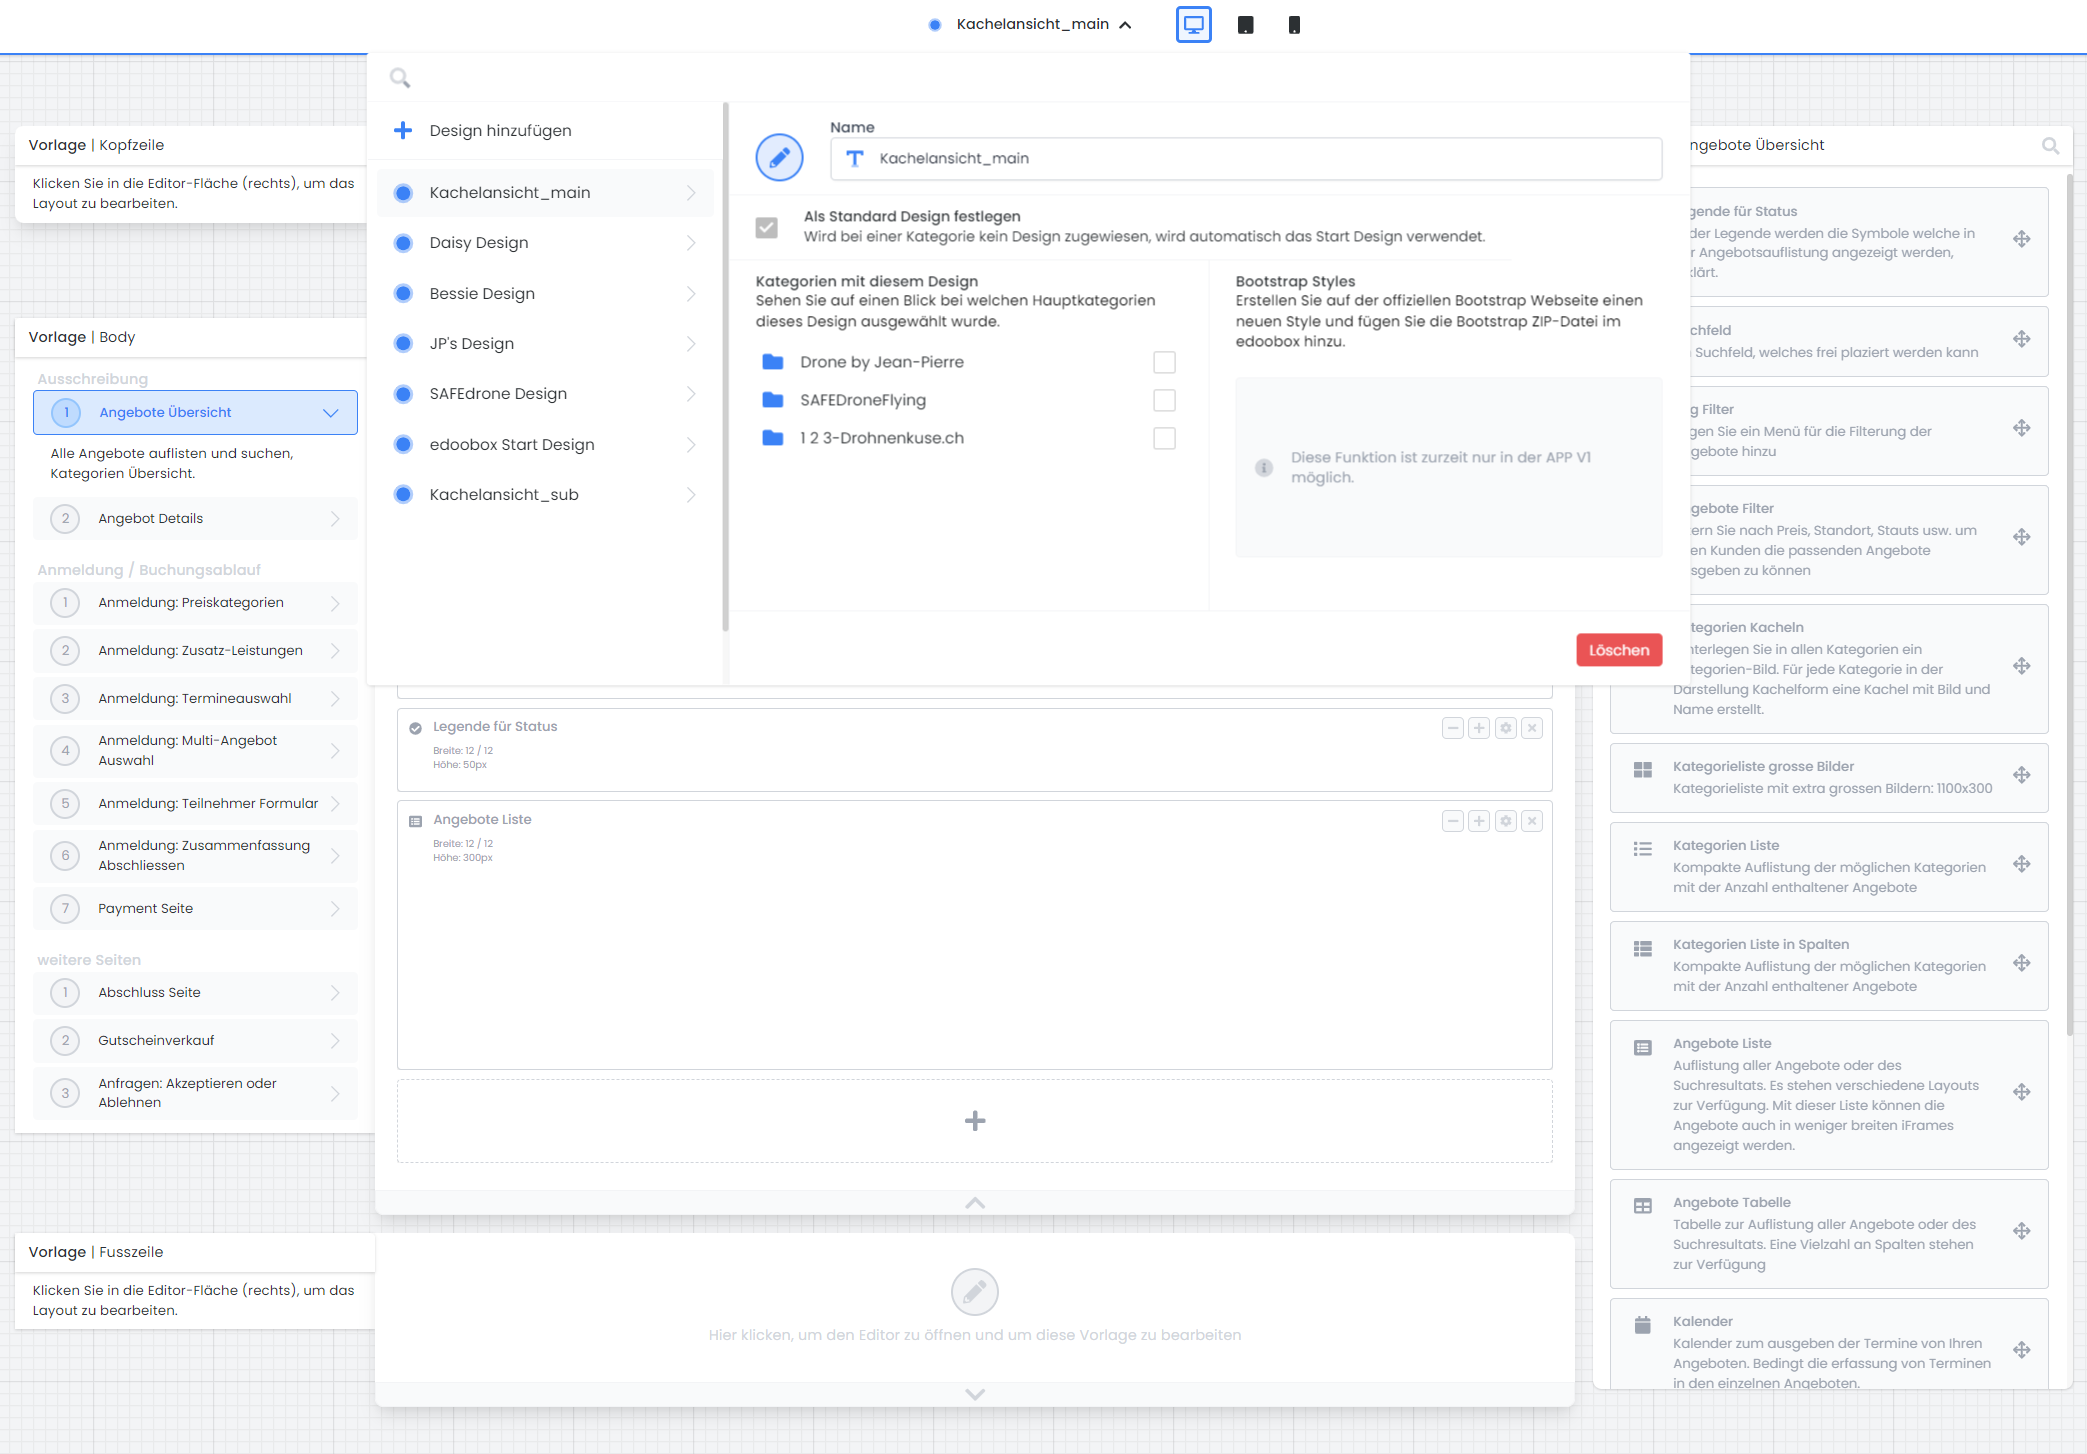Click Design hinzufügen
This screenshot has height=1454, width=2087.
[x=500, y=131]
